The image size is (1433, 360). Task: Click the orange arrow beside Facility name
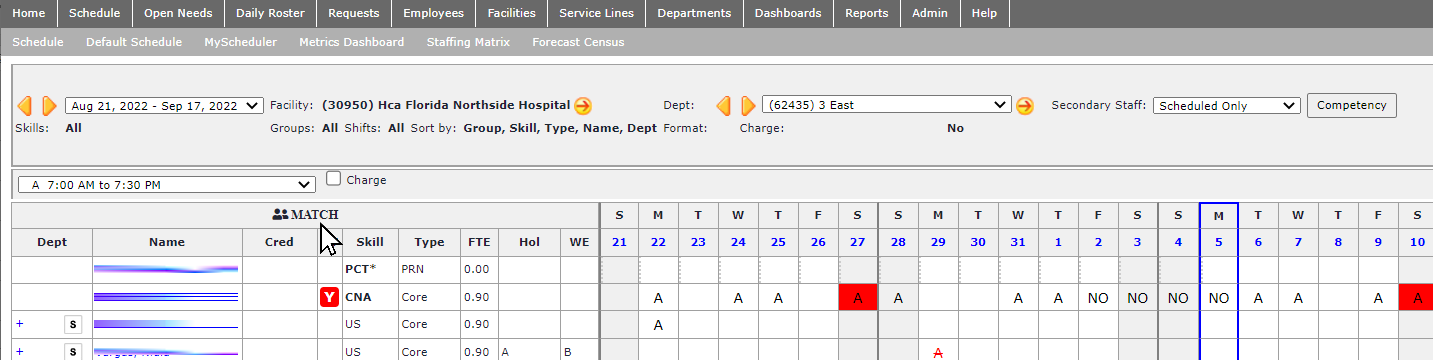pyautogui.click(x=583, y=106)
